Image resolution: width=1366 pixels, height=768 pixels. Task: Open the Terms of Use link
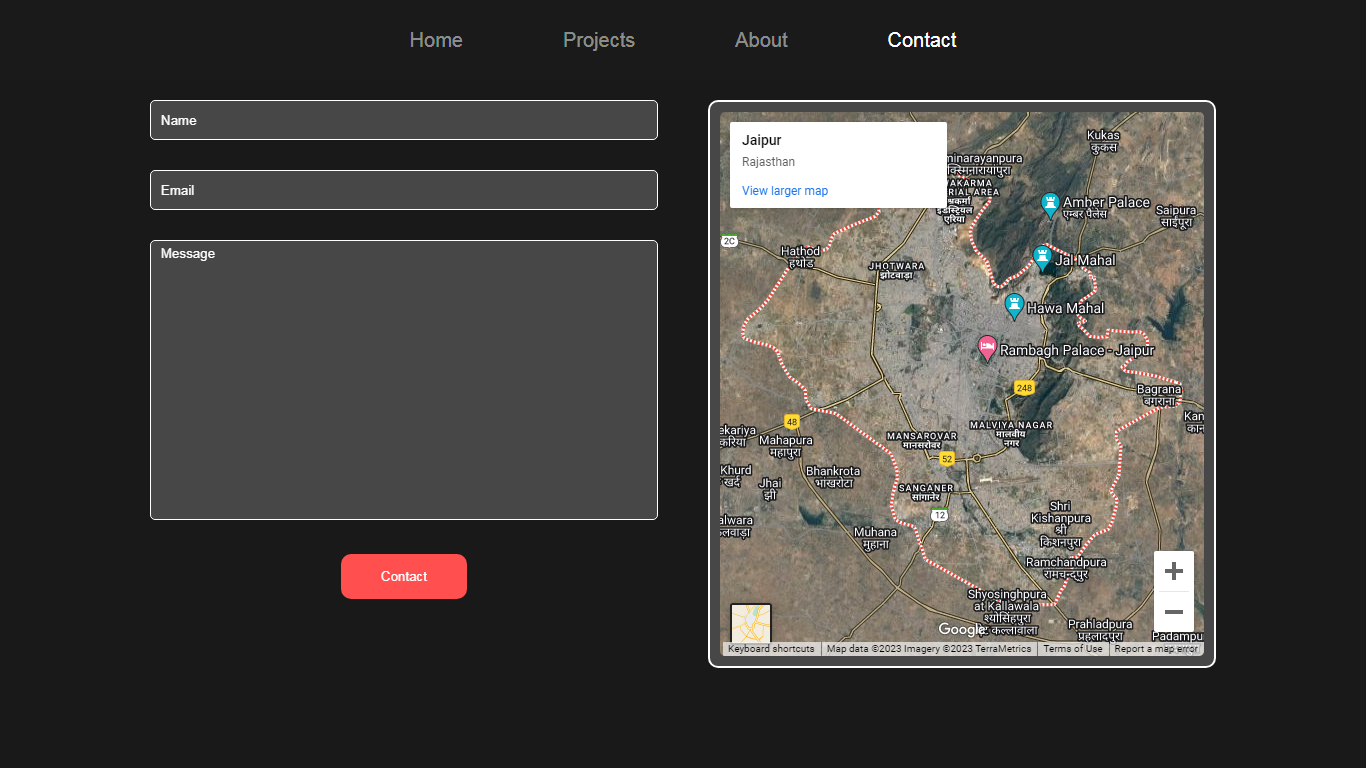tap(1073, 648)
